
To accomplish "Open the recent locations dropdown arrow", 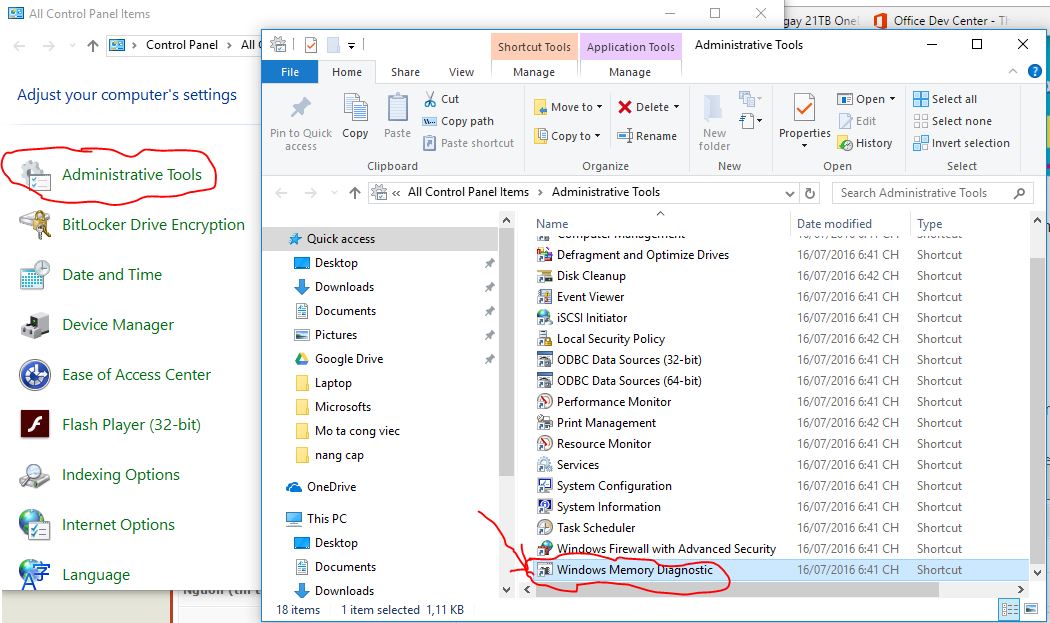I will 334,194.
